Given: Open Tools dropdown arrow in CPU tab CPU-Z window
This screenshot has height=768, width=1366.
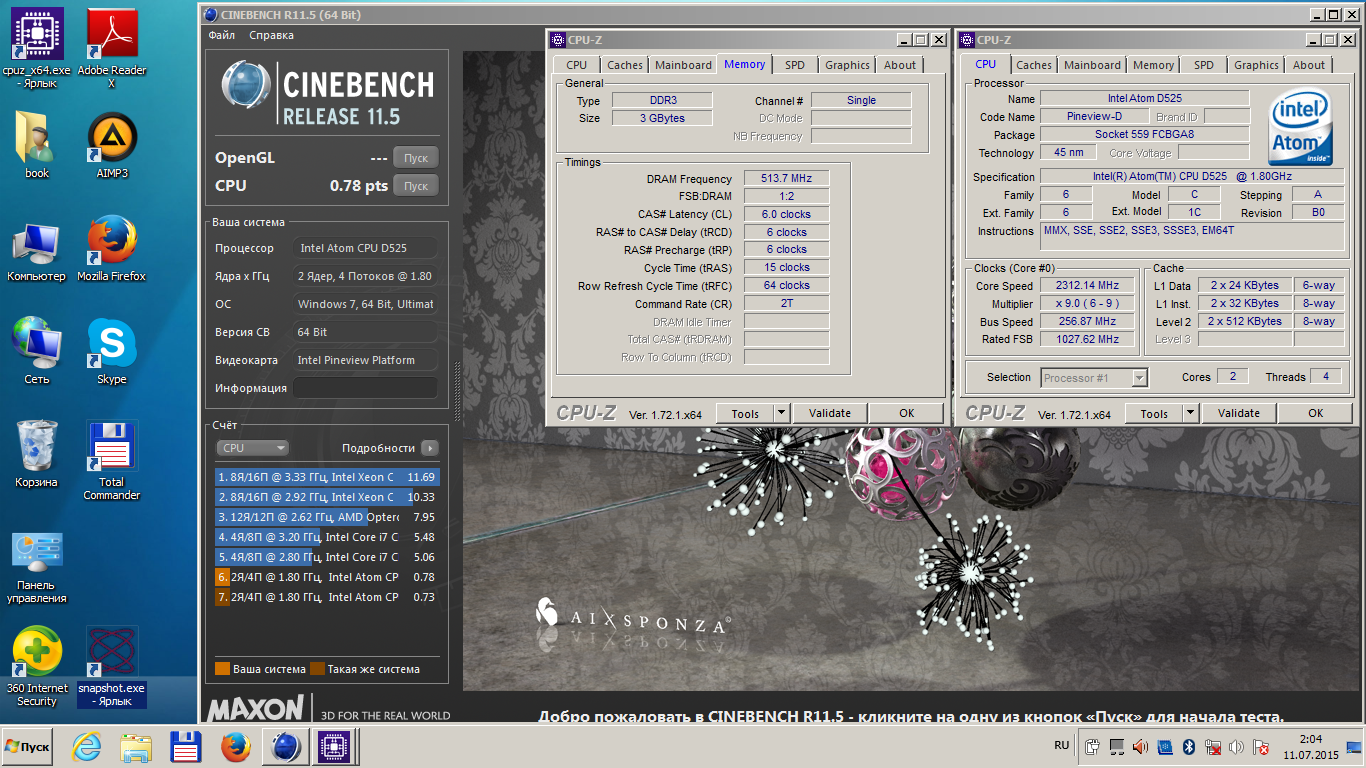Looking at the screenshot, I should 1190,413.
